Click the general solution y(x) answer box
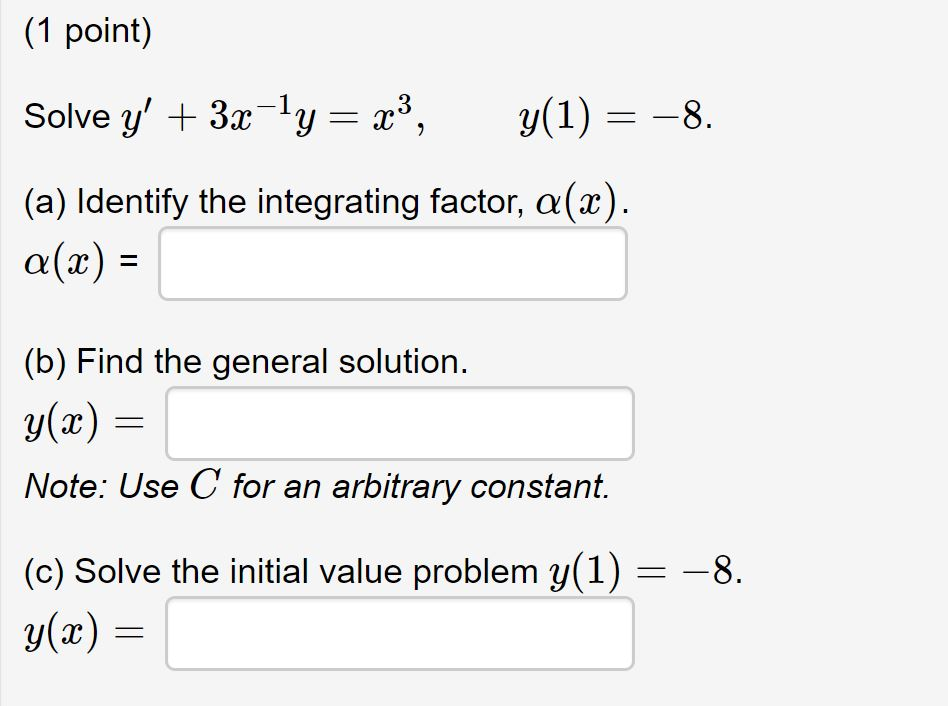 click(x=400, y=424)
